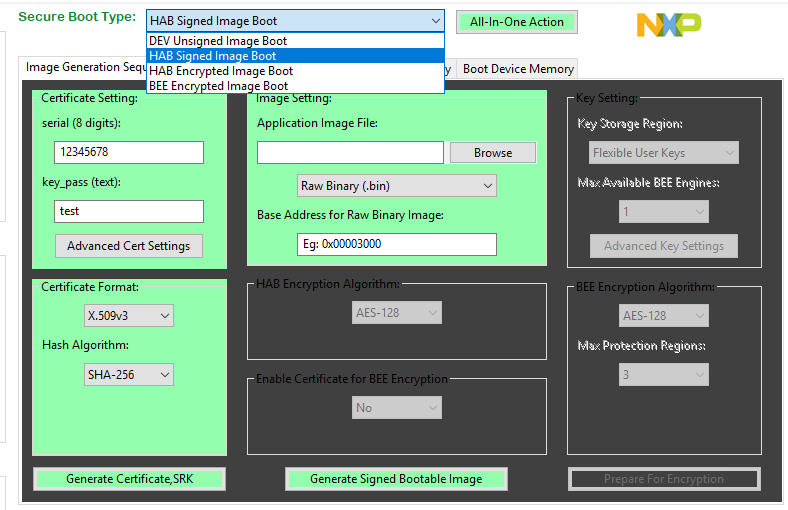Click the All-In-One Action button
Viewport: 788px width, 510px height.
point(517,22)
